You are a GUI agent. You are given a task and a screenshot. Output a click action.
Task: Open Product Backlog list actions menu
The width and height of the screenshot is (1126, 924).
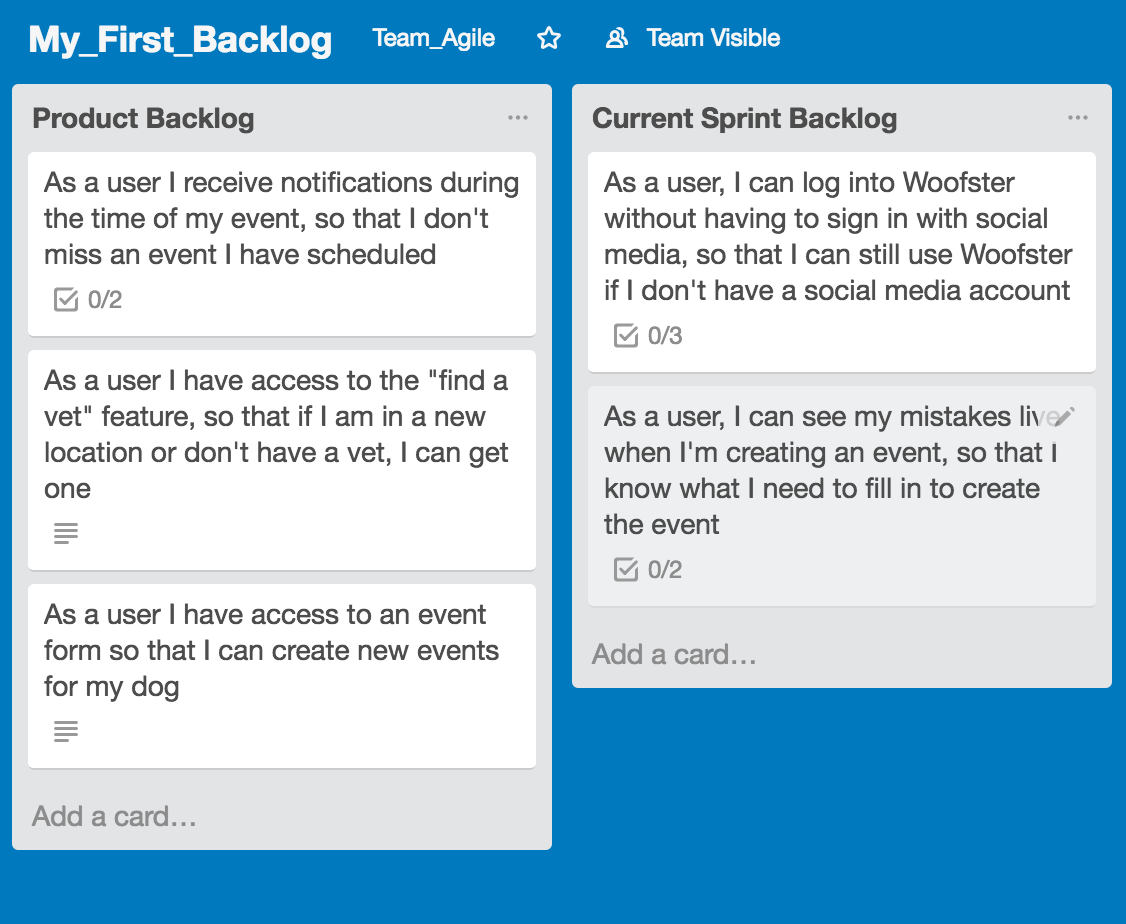pos(517,118)
